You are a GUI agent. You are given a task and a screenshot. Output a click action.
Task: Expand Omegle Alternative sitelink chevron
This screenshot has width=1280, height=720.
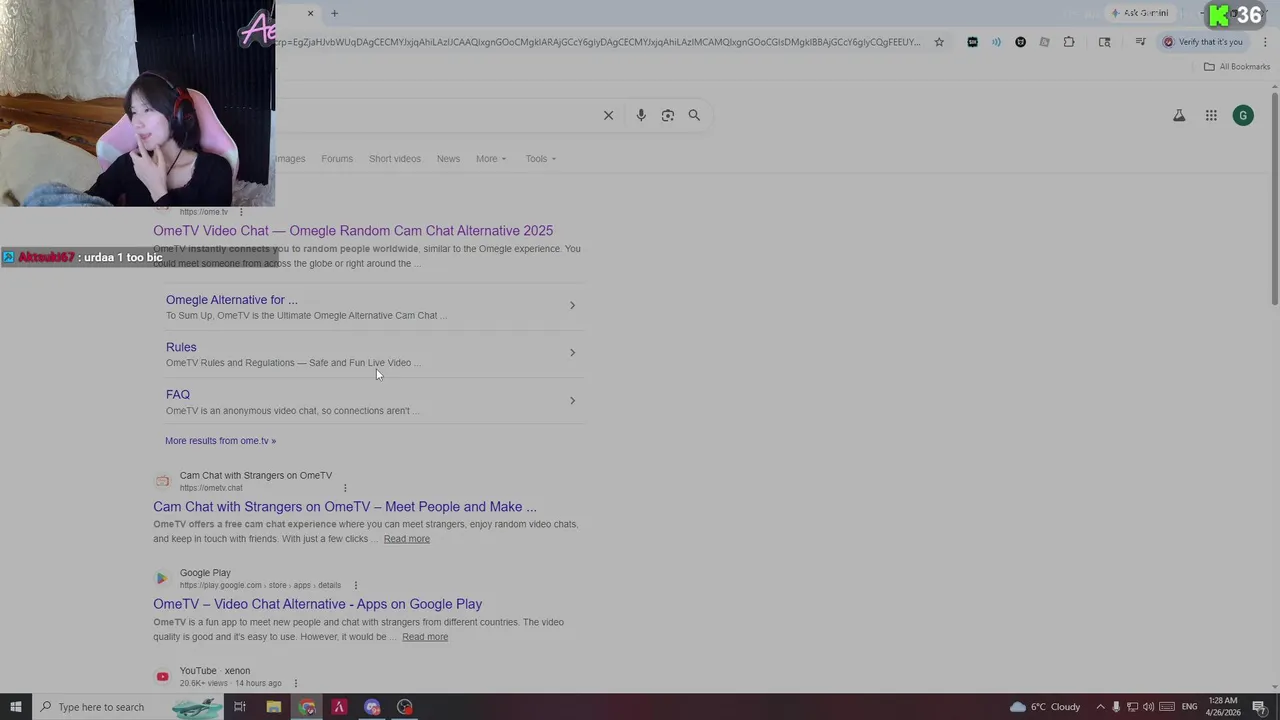pos(572,305)
